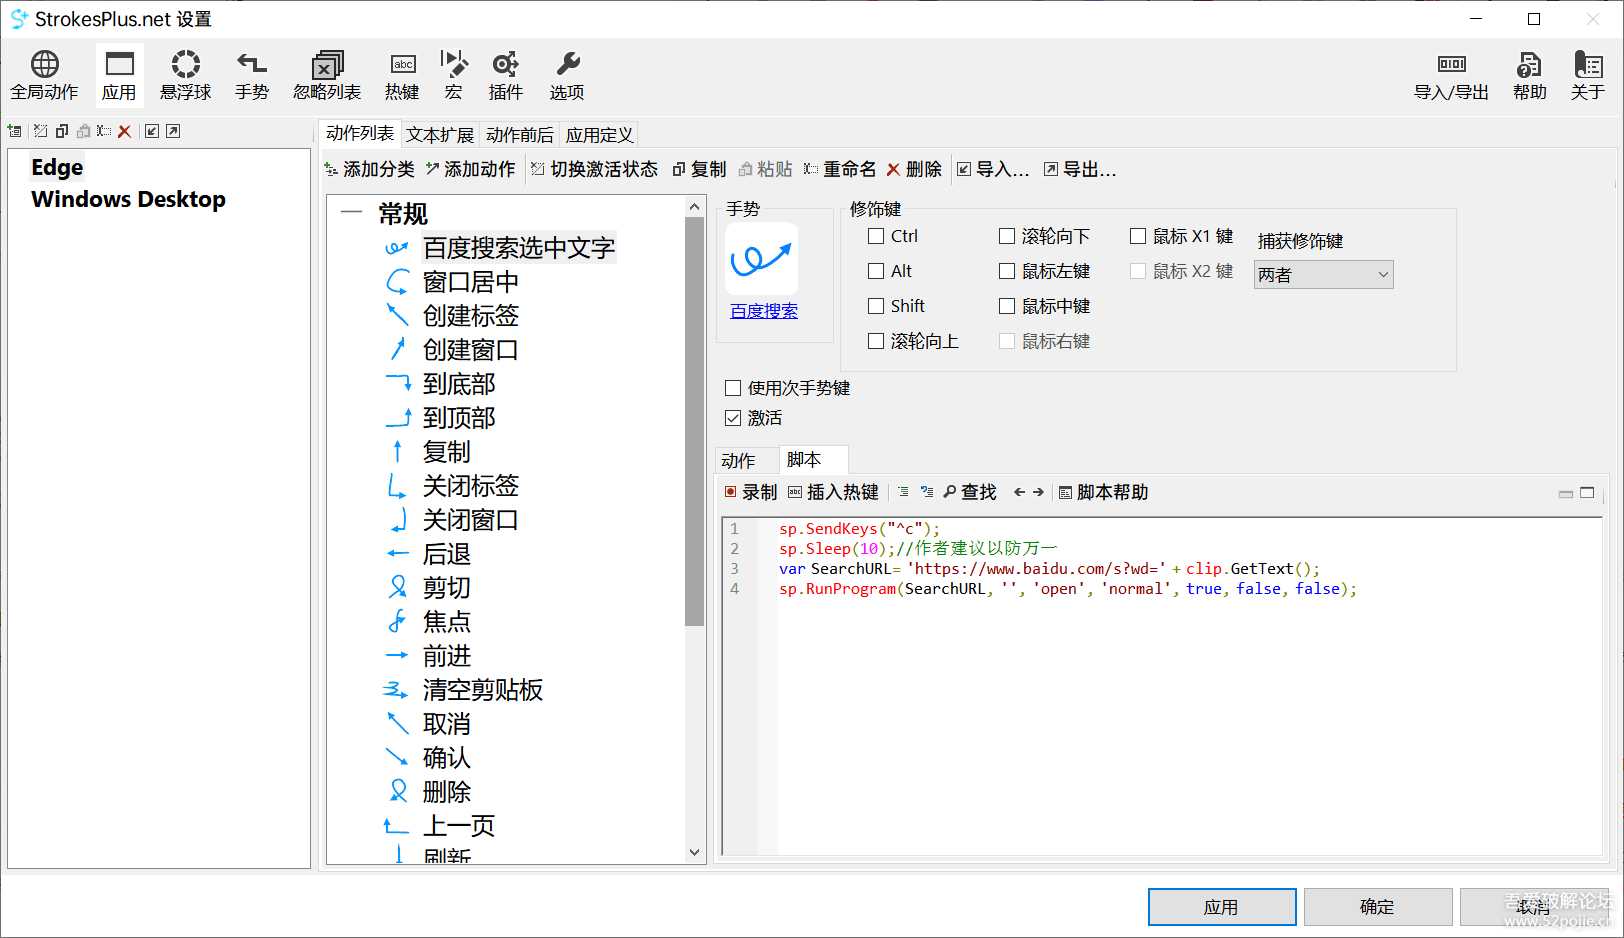Click the 查找 icon in script toolbar
The width and height of the screenshot is (1624, 938).
969,491
